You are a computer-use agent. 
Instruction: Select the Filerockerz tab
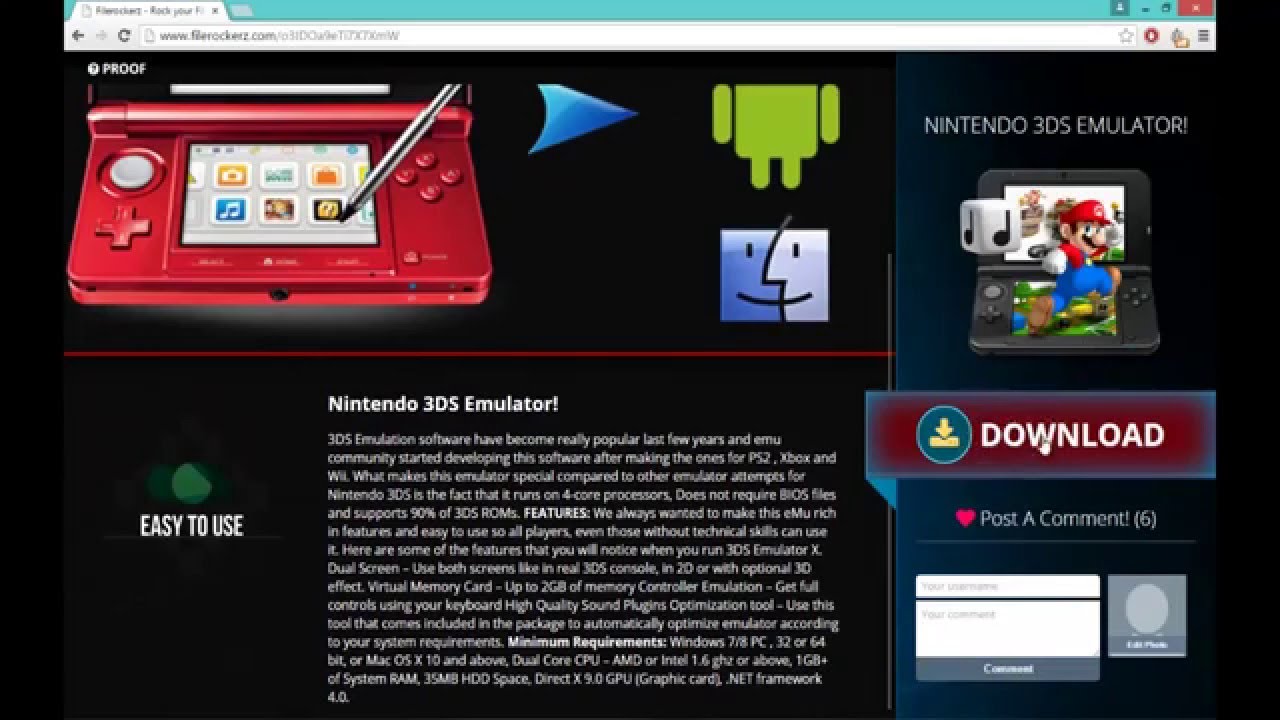click(148, 11)
